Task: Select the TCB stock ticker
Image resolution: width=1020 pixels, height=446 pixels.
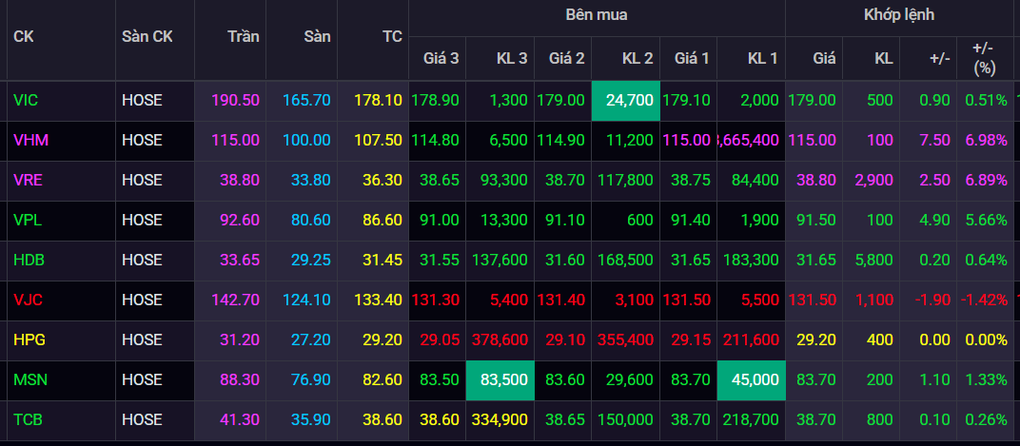Action: (28, 420)
